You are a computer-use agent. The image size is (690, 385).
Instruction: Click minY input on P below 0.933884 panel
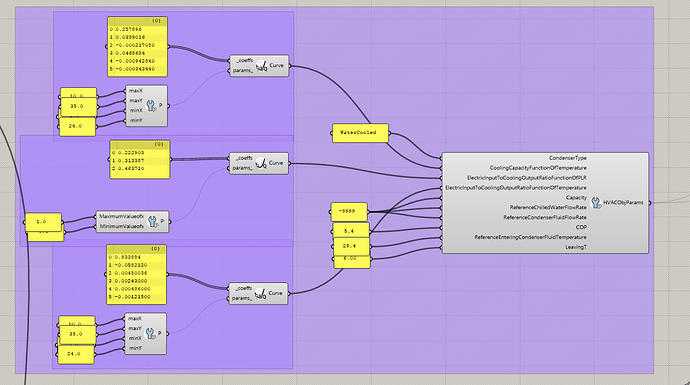click(x=135, y=348)
